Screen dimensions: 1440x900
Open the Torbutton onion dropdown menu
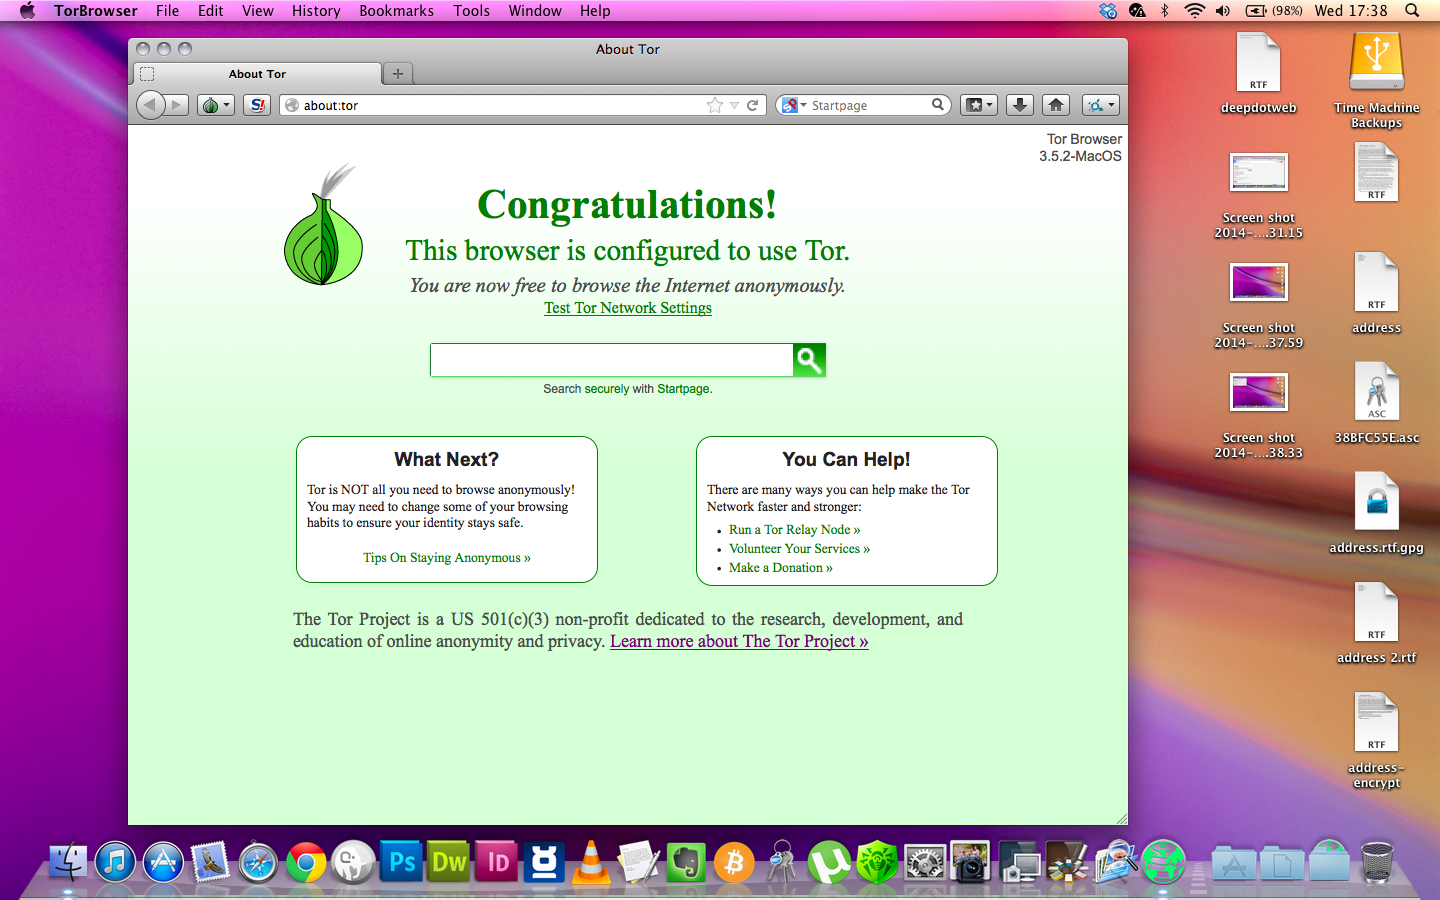point(215,105)
